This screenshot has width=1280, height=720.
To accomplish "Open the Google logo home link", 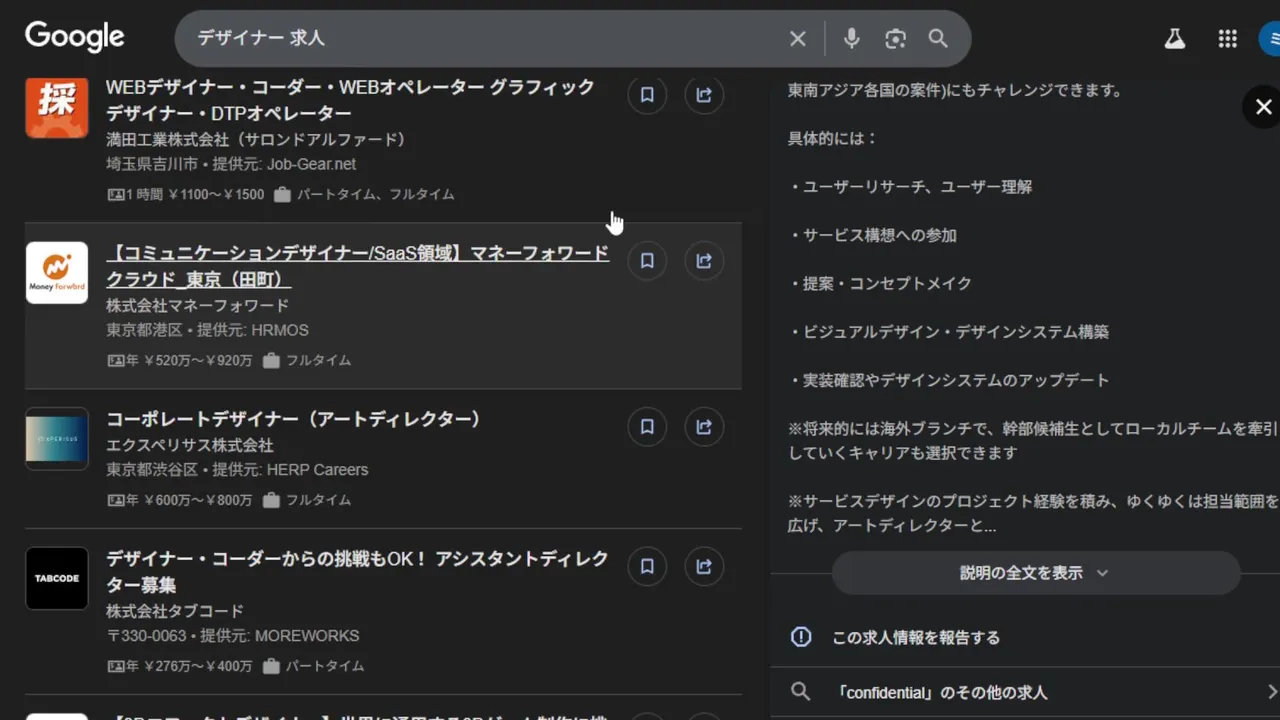I will (75, 37).
